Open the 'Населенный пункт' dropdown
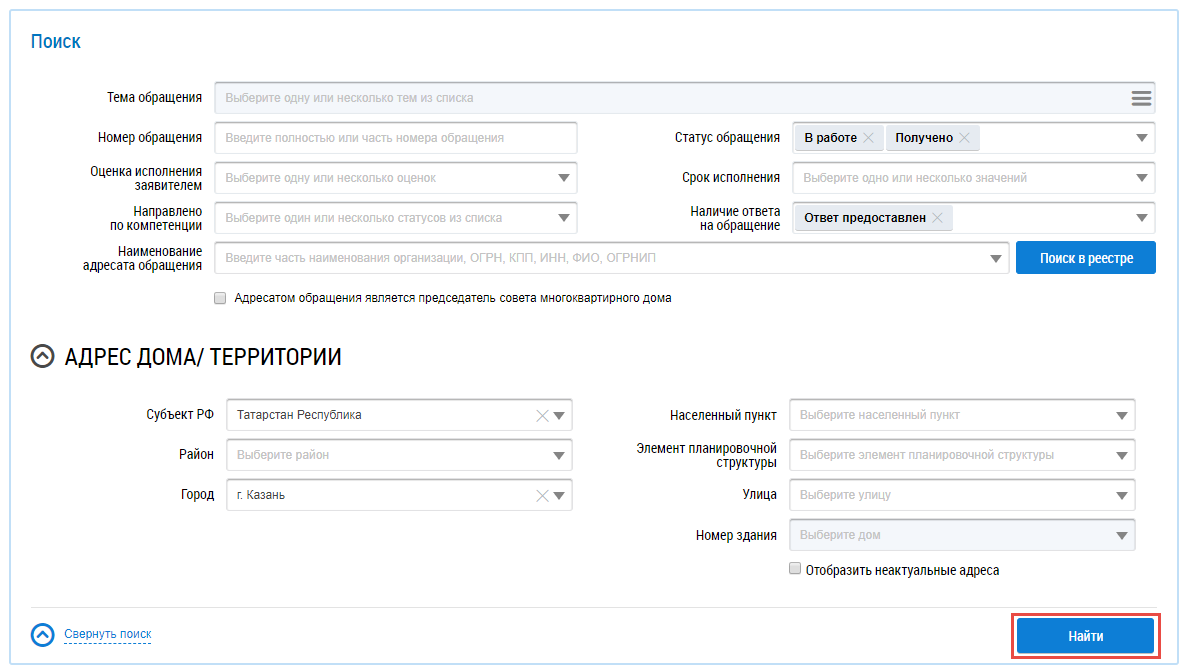Screen dimensions: 1187x671 pyautogui.click(x=1122, y=415)
